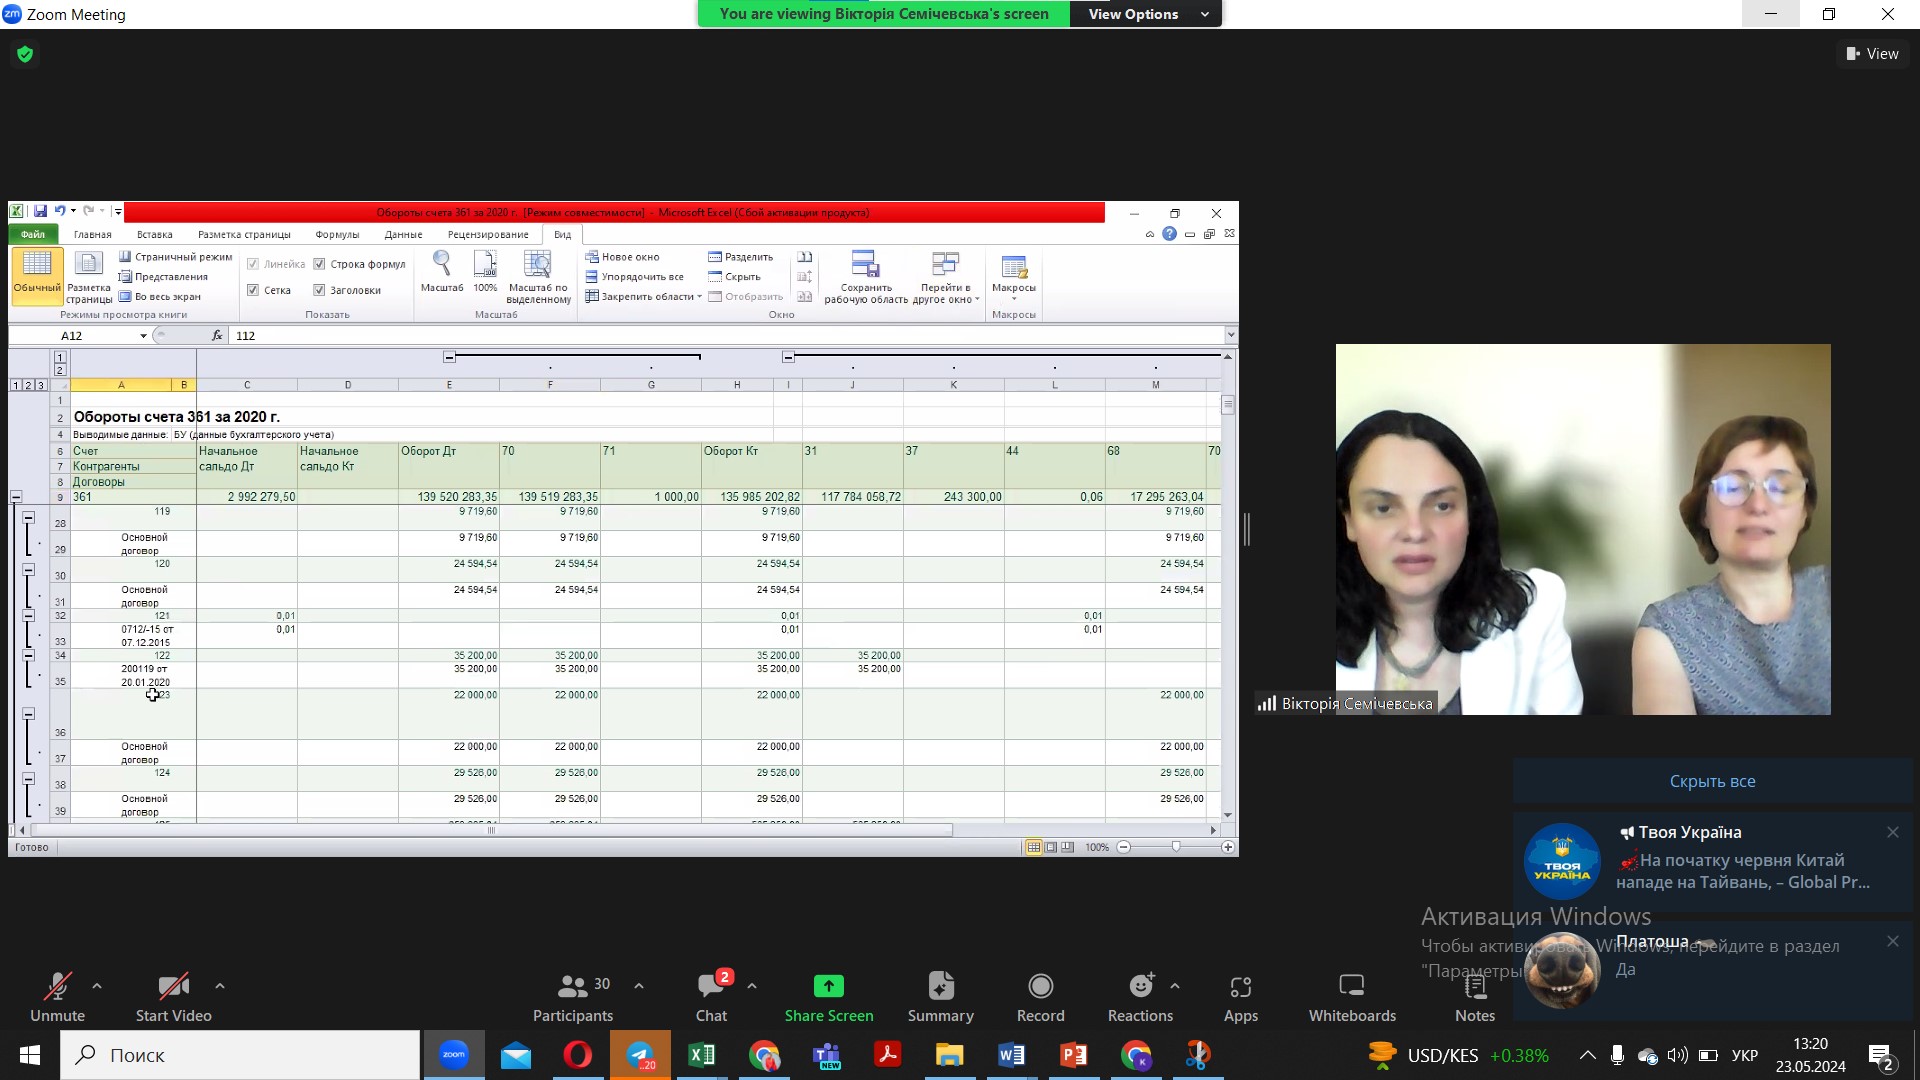Expand audio options arrow next to Unmute
Screen dimensions: 1920x1080
coord(97,987)
